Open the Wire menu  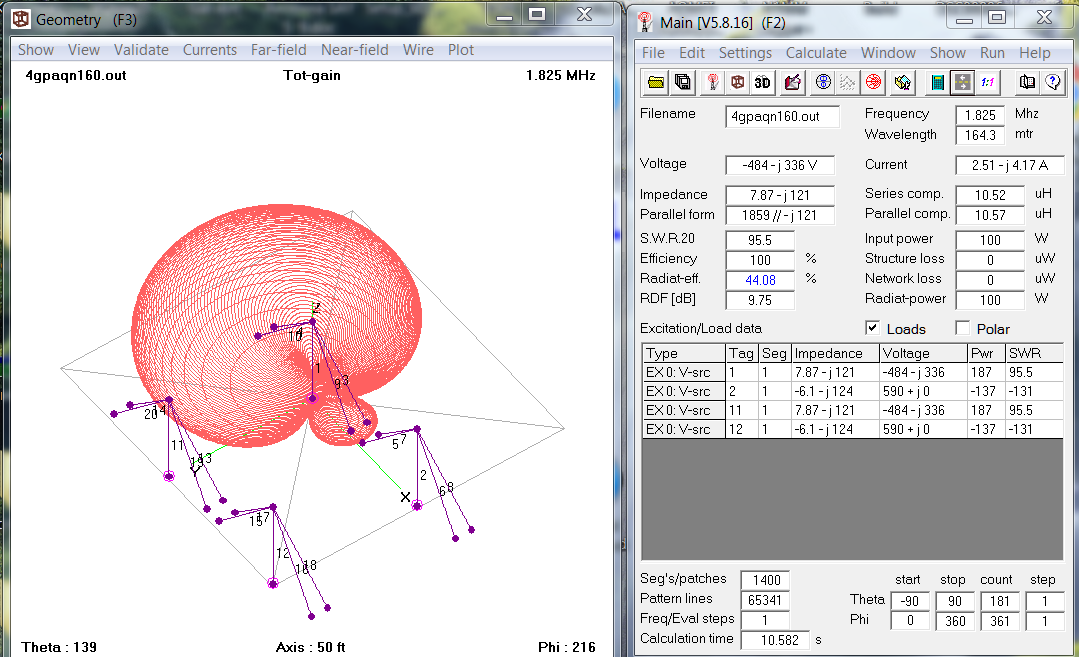coord(418,50)
